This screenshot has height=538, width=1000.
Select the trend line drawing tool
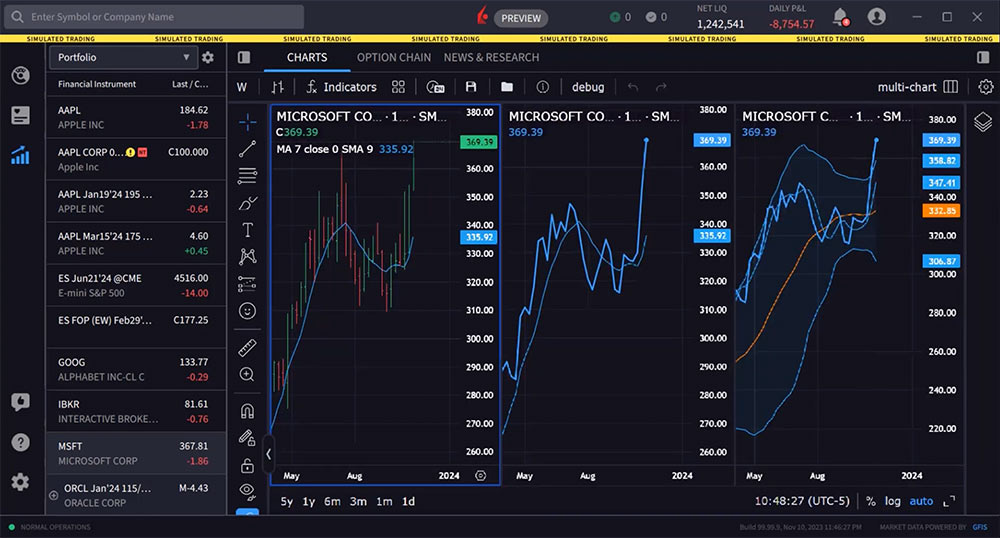click(247, 149)
